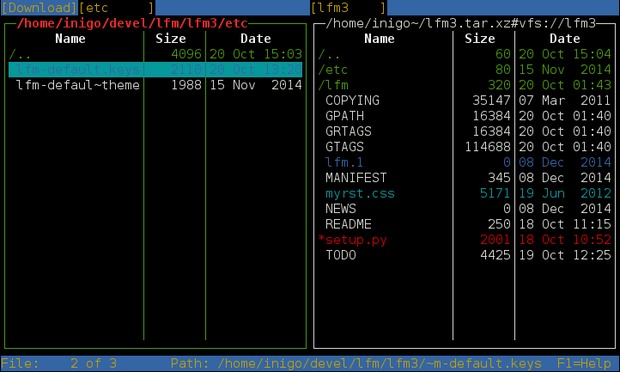Select the lfm-default.keys file
The height and width of the screenshot is (372, 620).
(155, 70)
